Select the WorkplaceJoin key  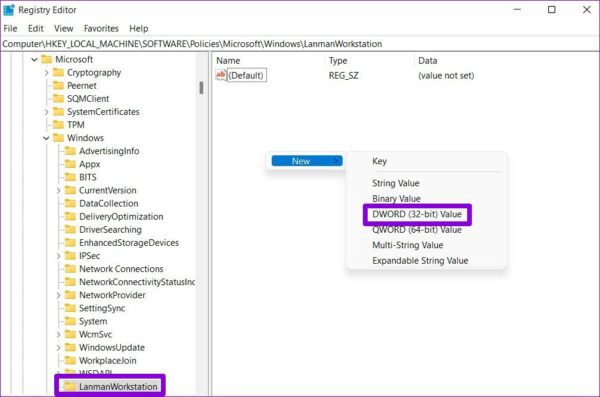coord(108,361)
